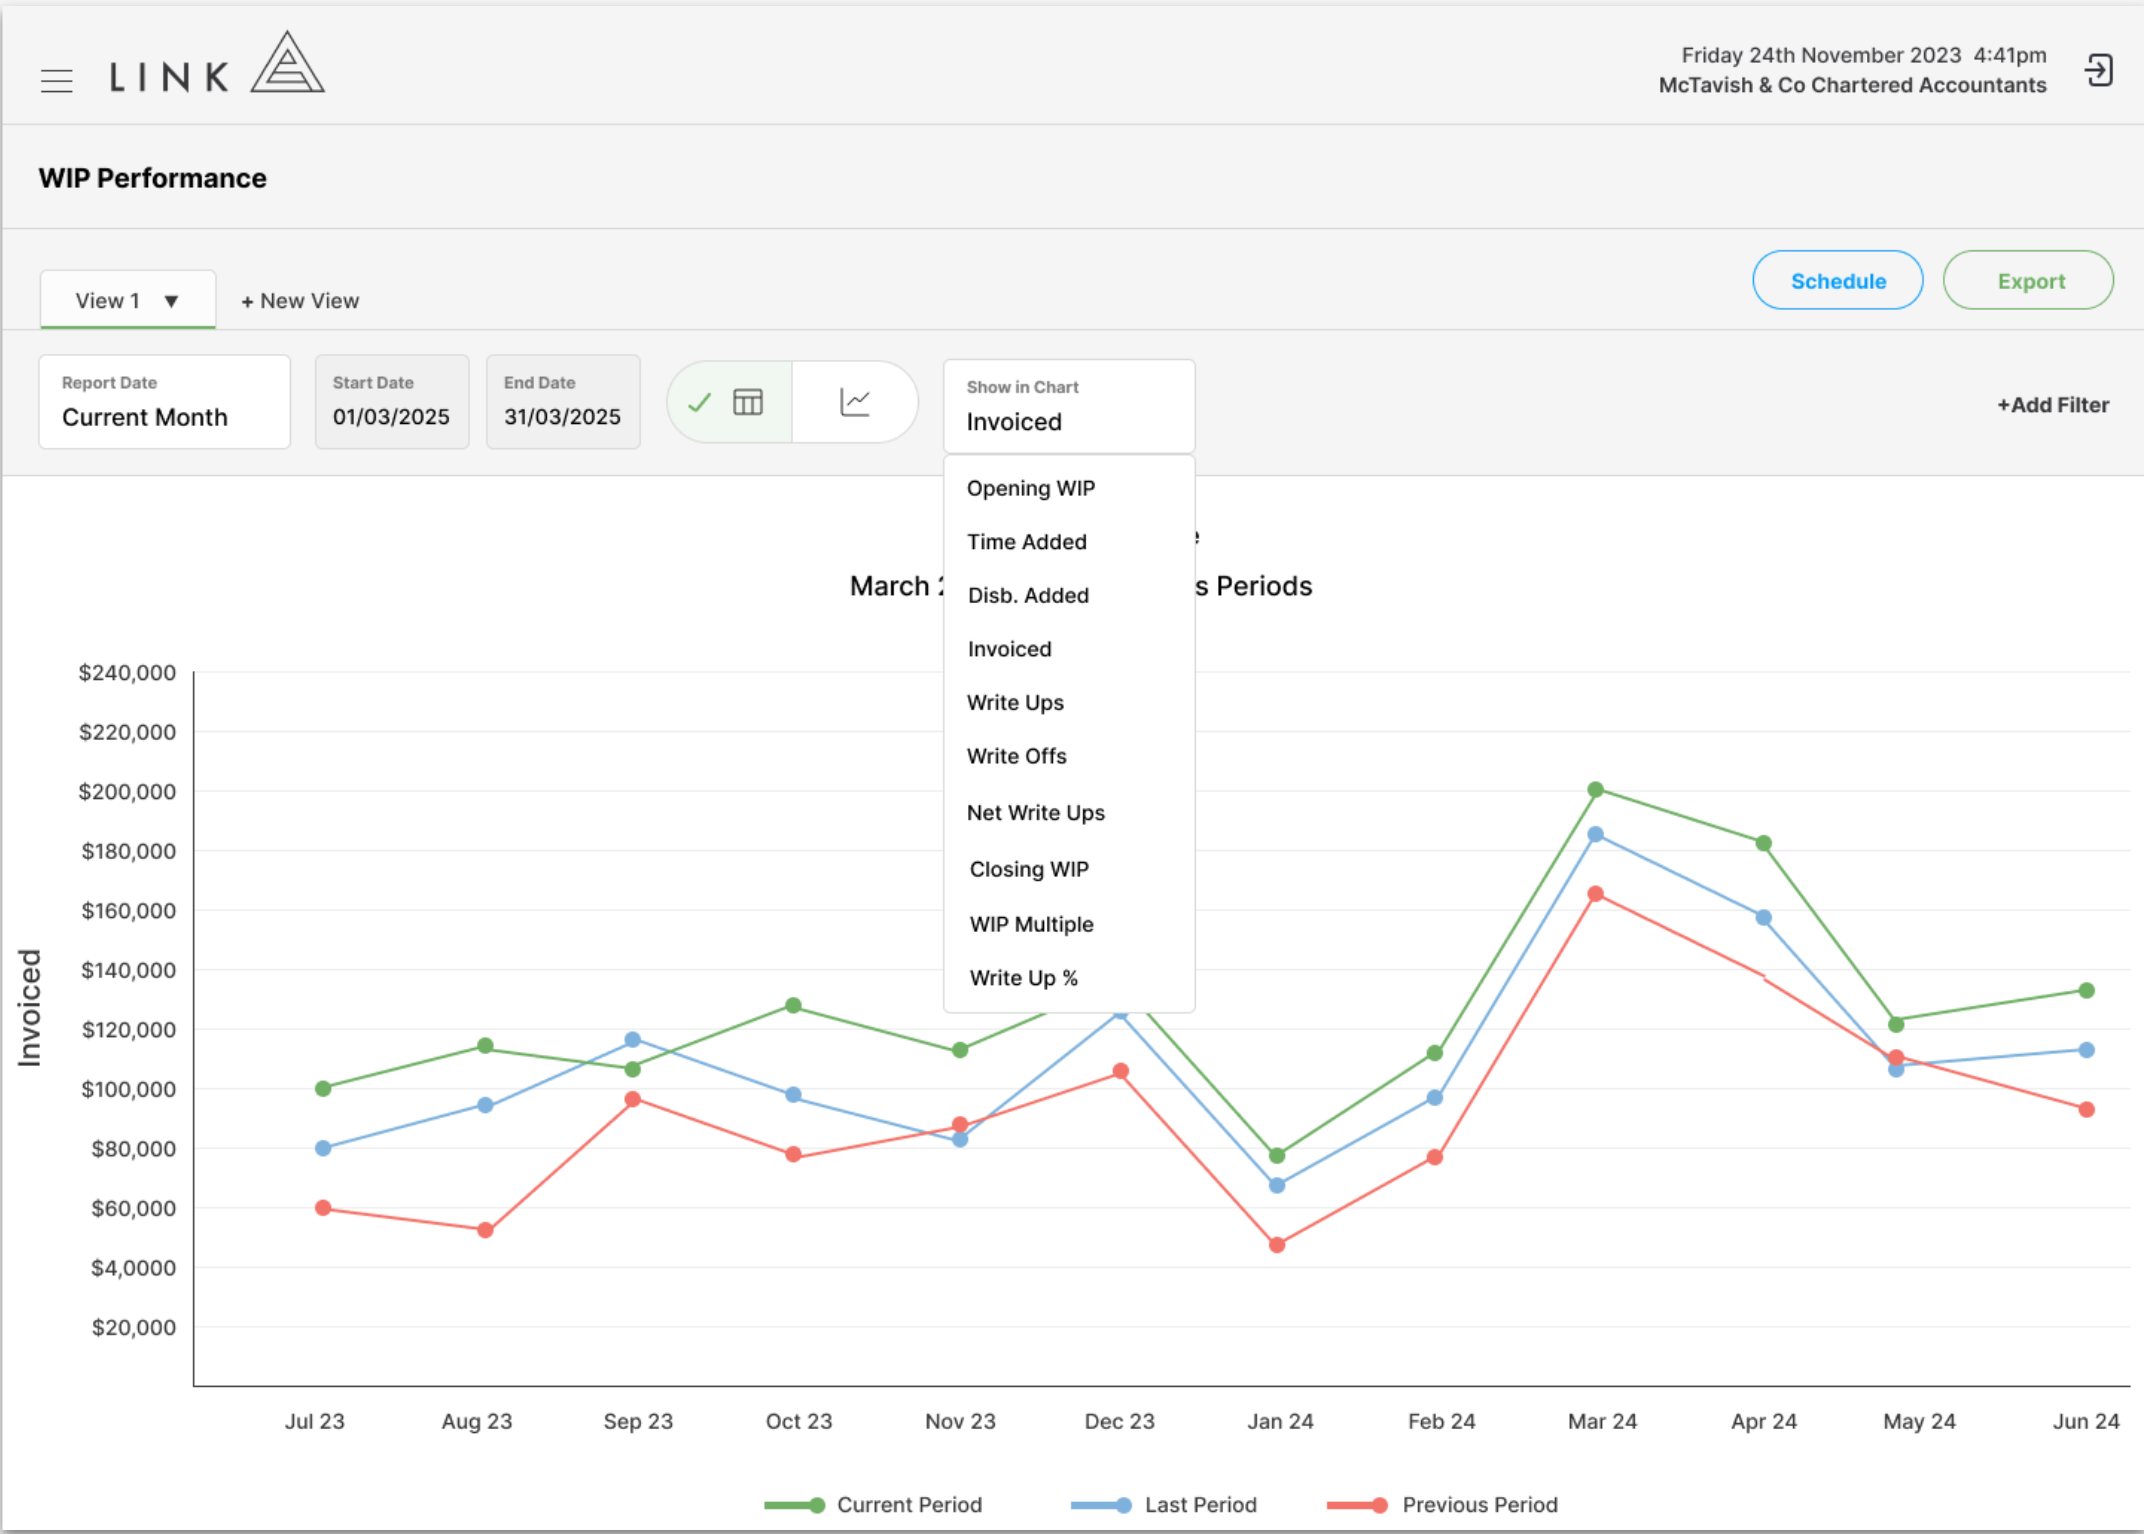Click the LINK triangle logo
Screen dimensions: 2144x1534
coord(287,62)
